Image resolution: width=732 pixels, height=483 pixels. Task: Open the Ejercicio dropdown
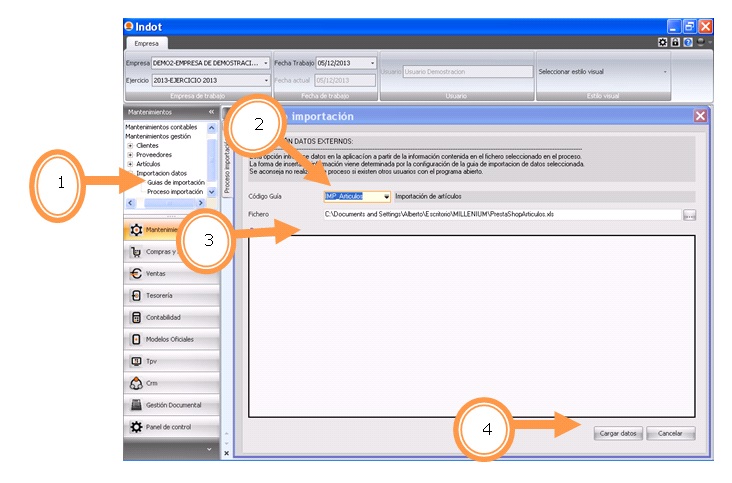[265, 80]
